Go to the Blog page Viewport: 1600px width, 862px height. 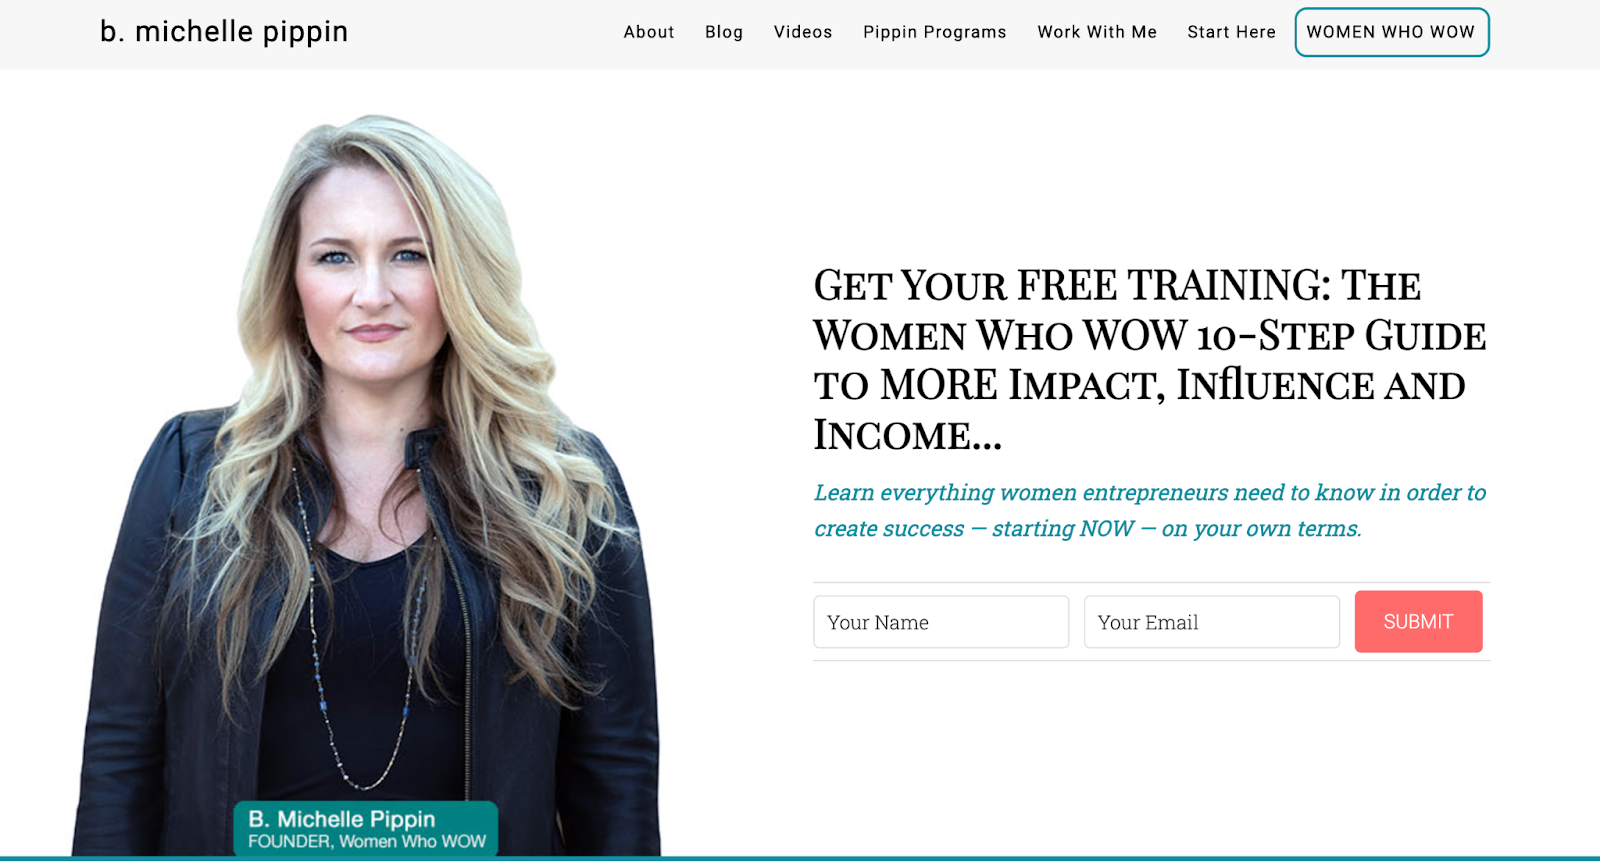pos(724,32)
